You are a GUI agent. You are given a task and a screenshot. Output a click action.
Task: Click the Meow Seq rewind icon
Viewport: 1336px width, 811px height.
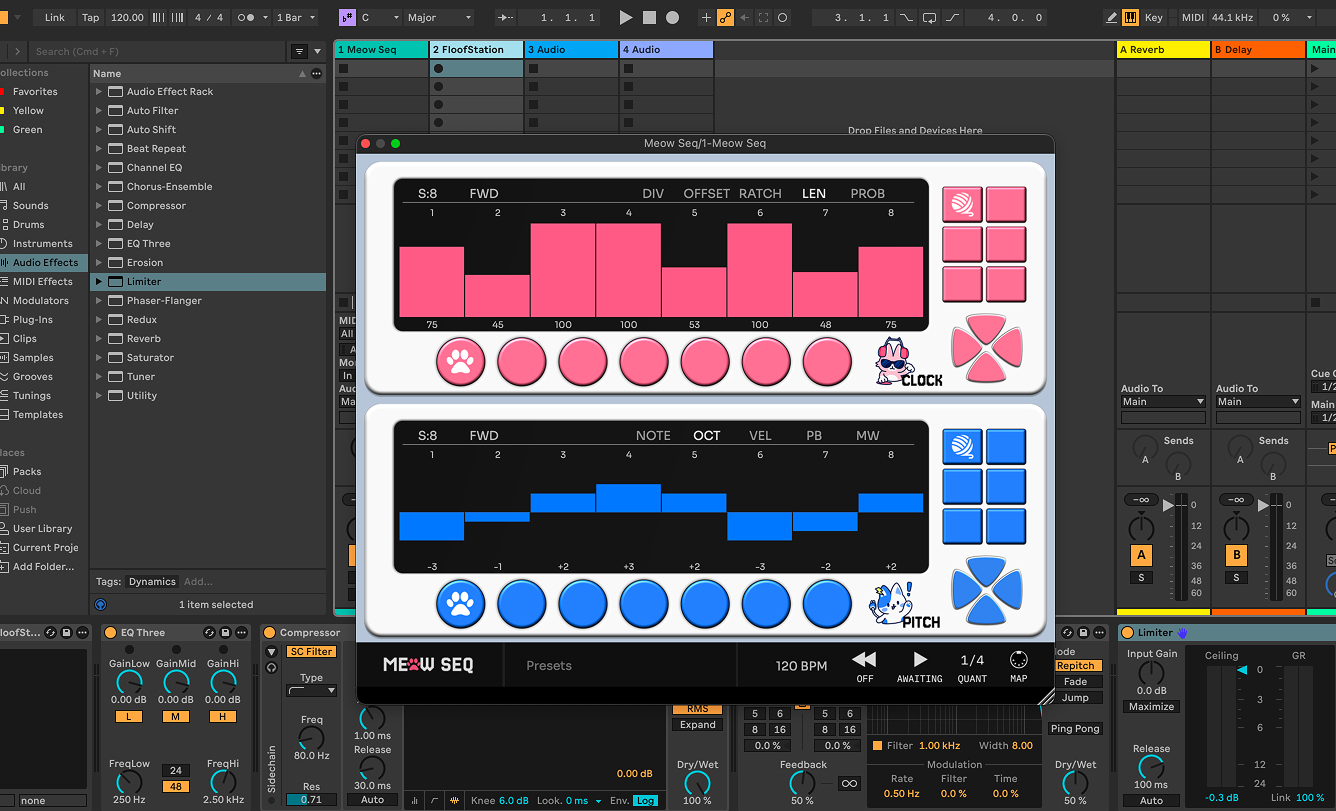pos(864,659)
